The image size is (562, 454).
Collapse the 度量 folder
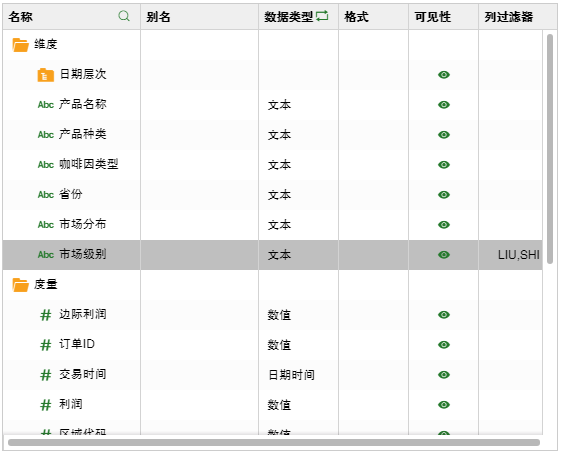tap(20, 285)
